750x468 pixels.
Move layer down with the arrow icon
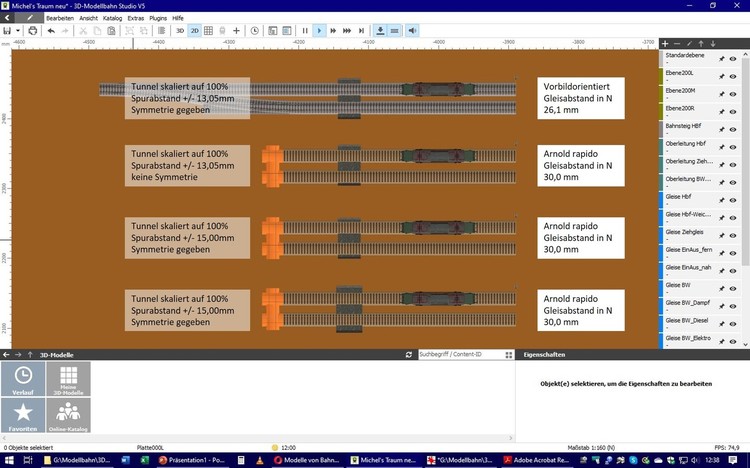click(x=713, y=44)
